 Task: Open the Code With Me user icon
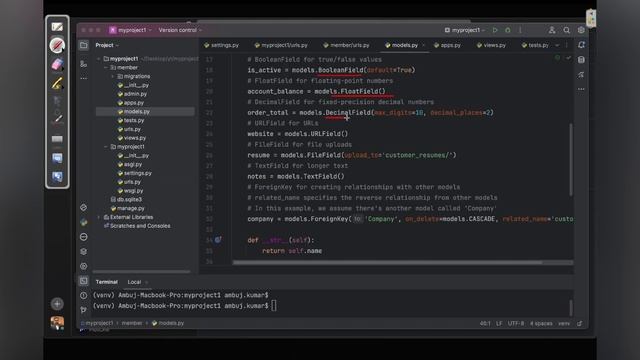pyautogui.click(x=552, y=30)
